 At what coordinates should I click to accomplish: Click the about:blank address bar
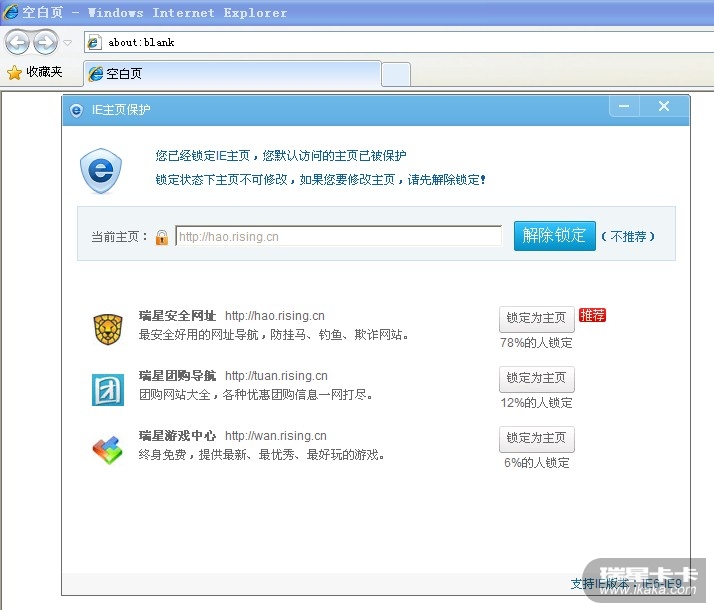coord(399,42)
